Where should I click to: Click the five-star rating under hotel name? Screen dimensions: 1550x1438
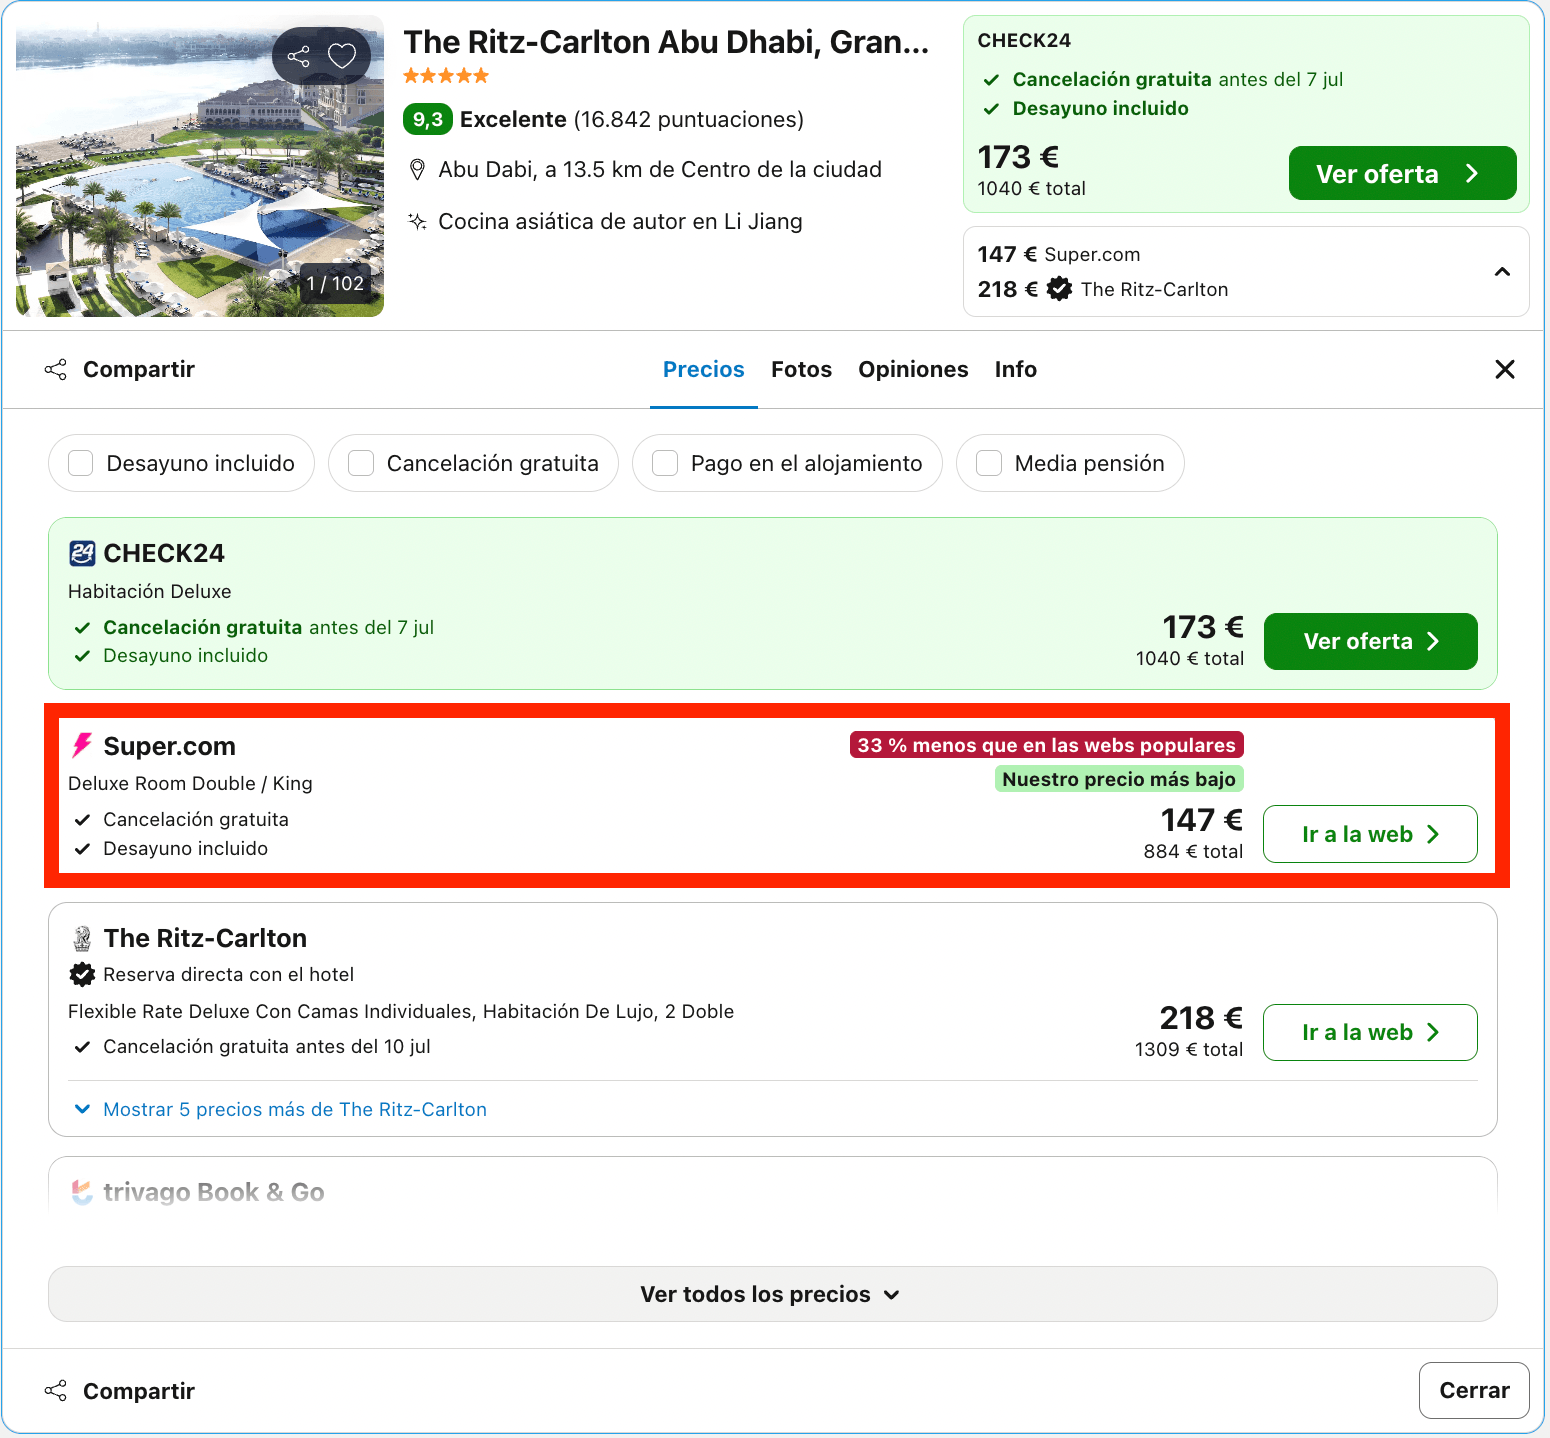click(446, 76)
